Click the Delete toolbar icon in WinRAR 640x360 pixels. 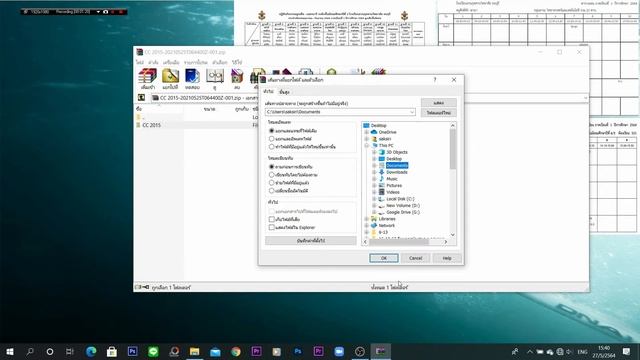click(x=237, y=76)
